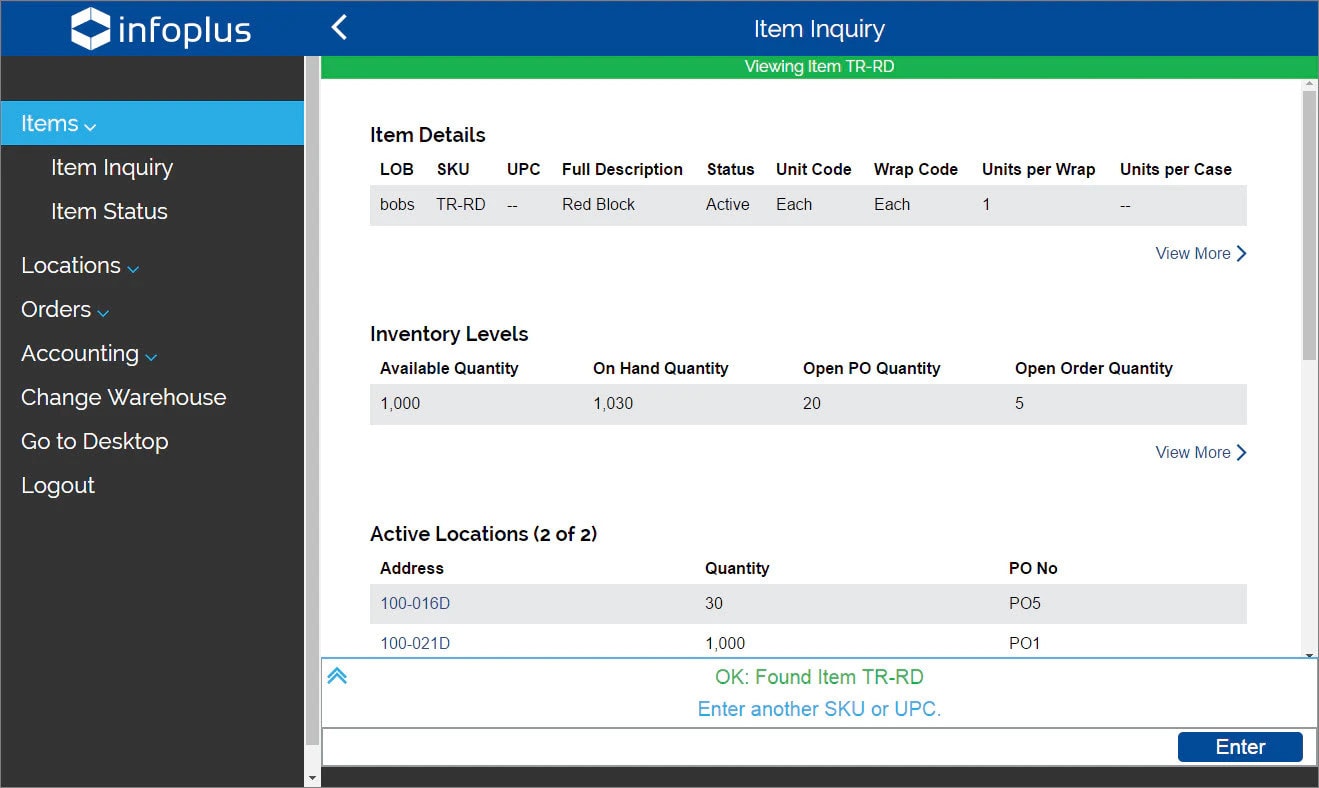This screenshot has width=1319, height=788.
Task: Open Item Inquiry from the sidebar
Action: click(112, 167)
